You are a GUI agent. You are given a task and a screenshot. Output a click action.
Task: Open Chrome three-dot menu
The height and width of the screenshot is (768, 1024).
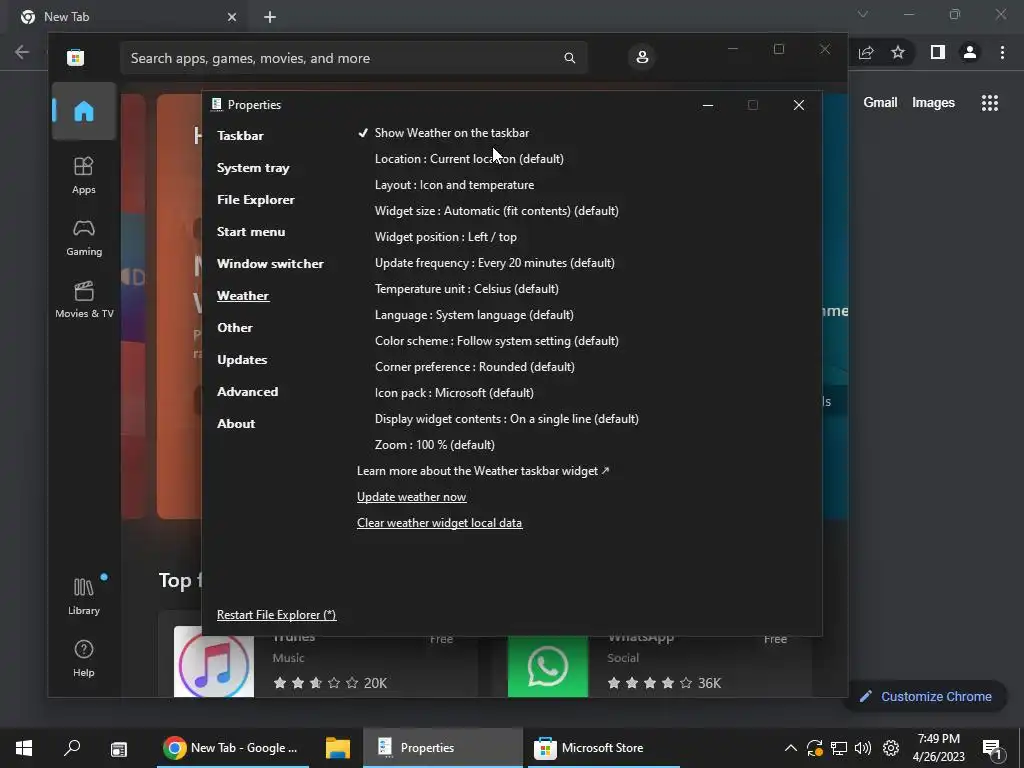tap(1002, 52)
